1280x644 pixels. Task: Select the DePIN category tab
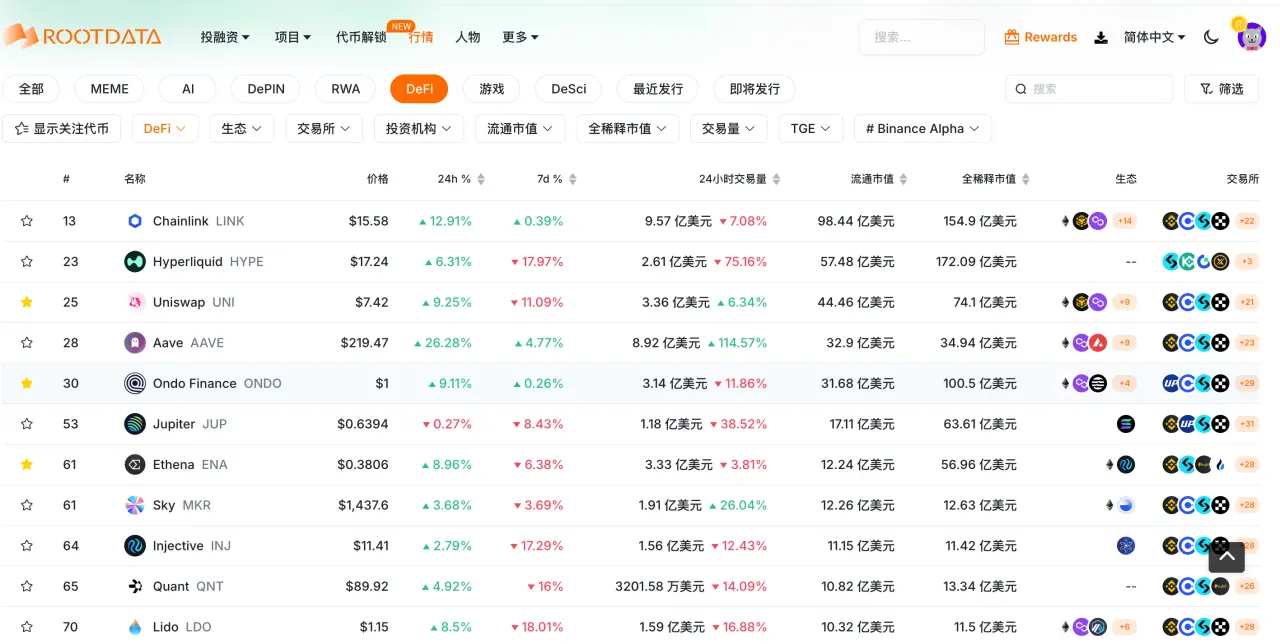pyautogui.click(x=266, y=89)
